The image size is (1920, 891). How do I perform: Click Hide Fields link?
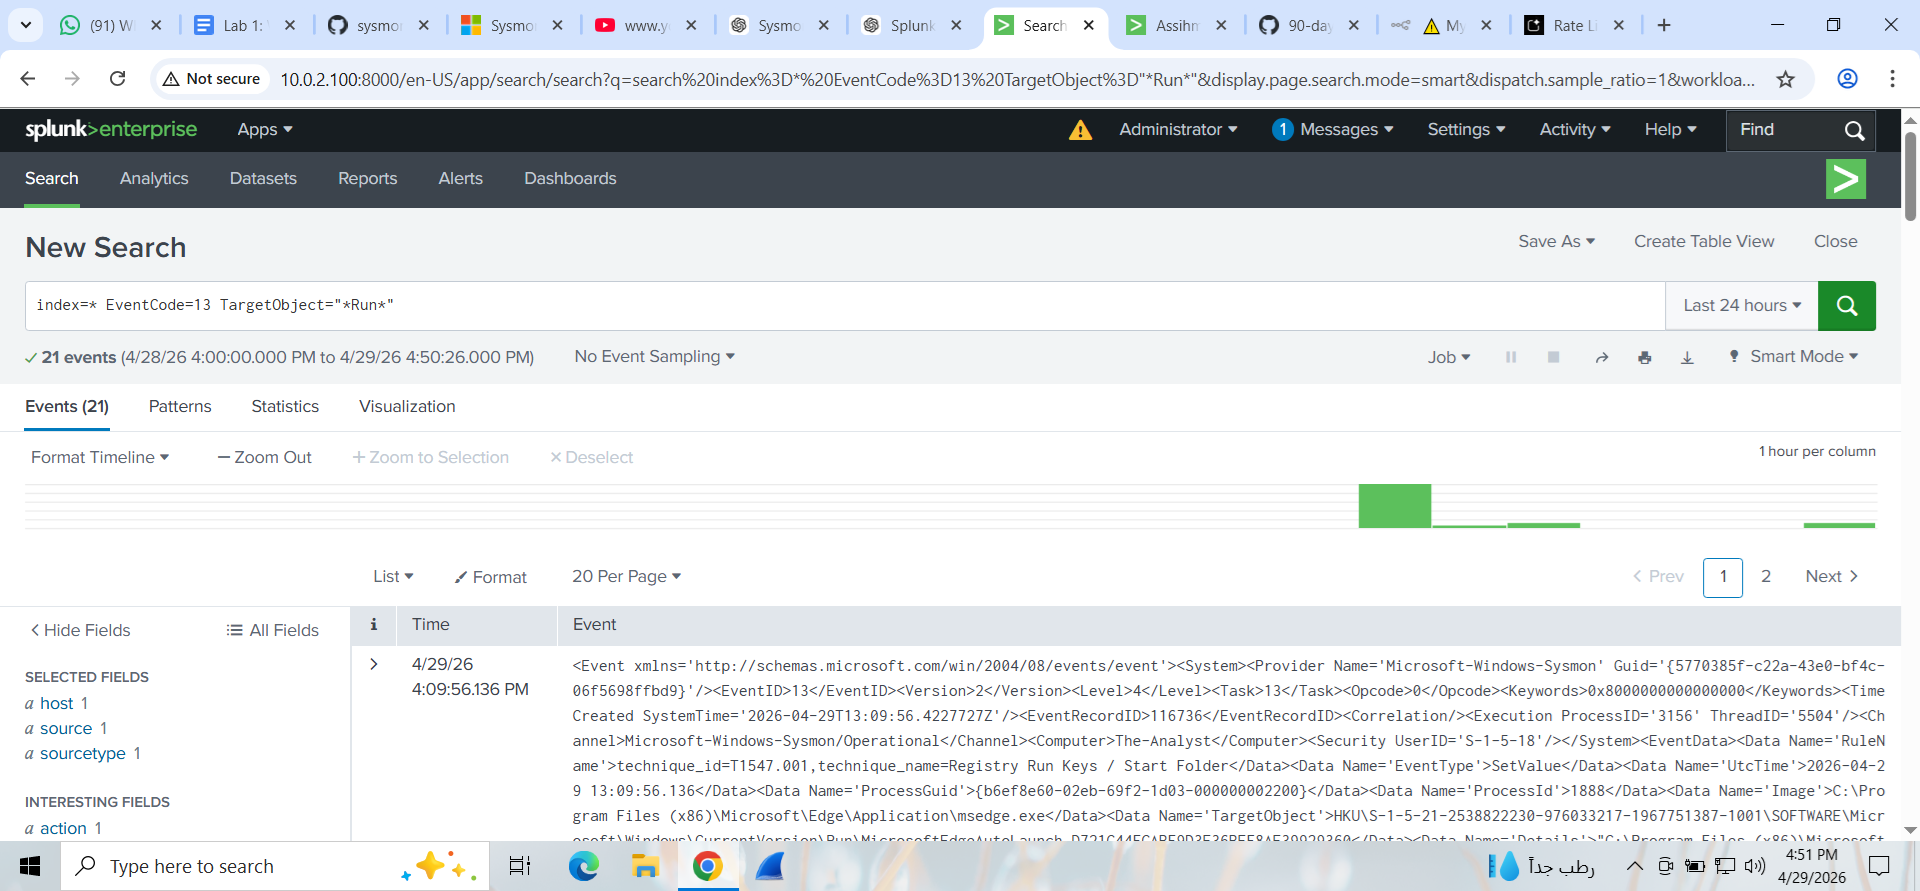[x=80, y=630]
